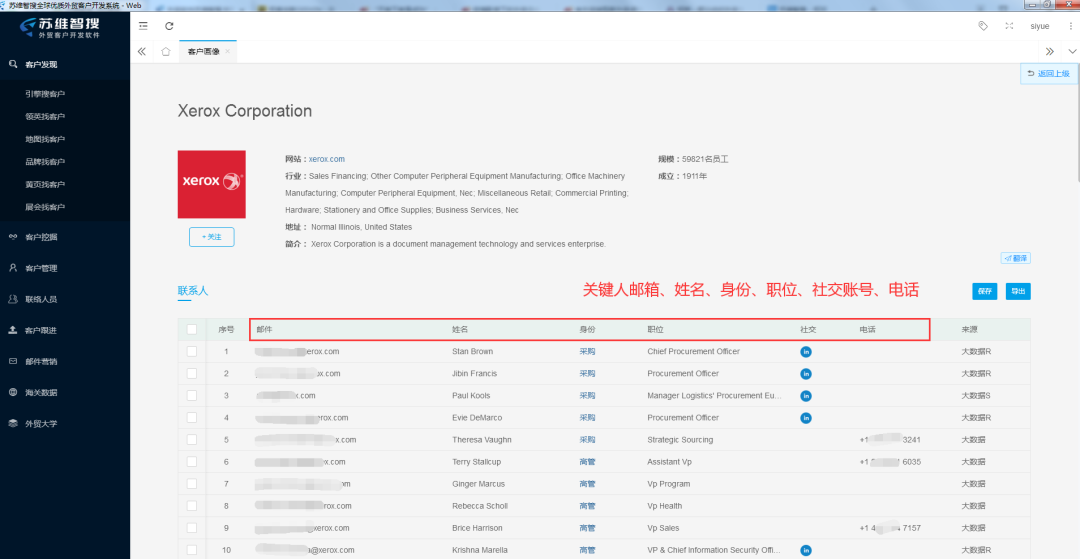Open LinkedIn icon for Krishna Marella

(x=805, y=550)
